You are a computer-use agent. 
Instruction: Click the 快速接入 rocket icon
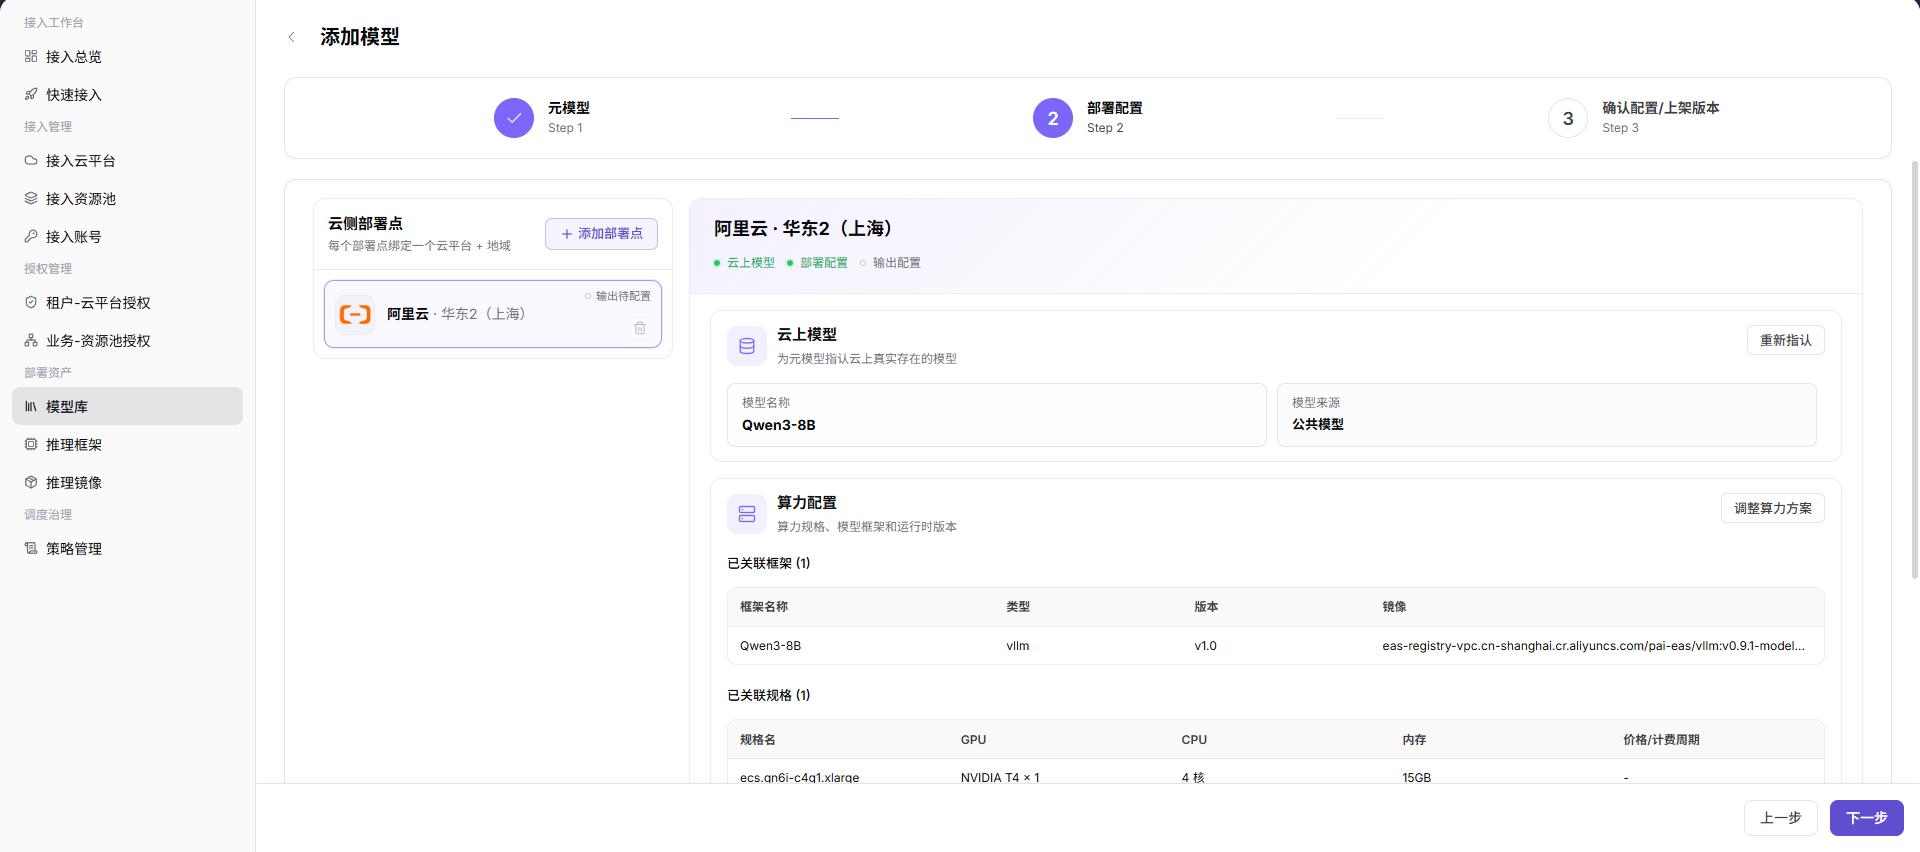31,94
